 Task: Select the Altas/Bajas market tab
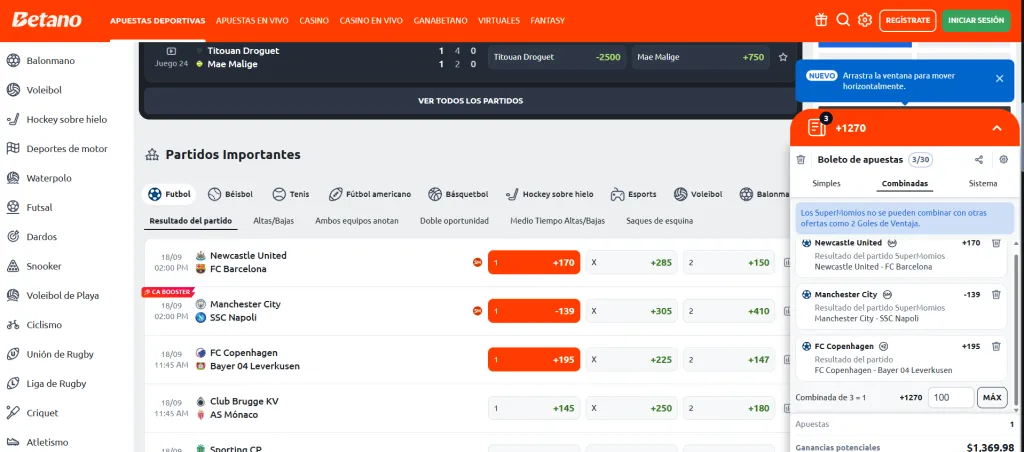click(273, 221)
